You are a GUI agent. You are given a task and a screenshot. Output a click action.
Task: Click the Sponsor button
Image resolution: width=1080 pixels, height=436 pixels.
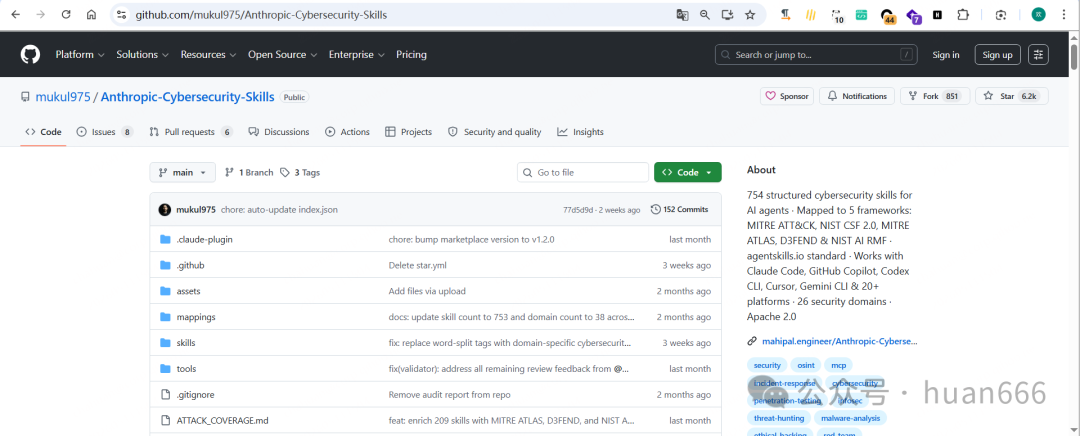click(x=787, y=96)
